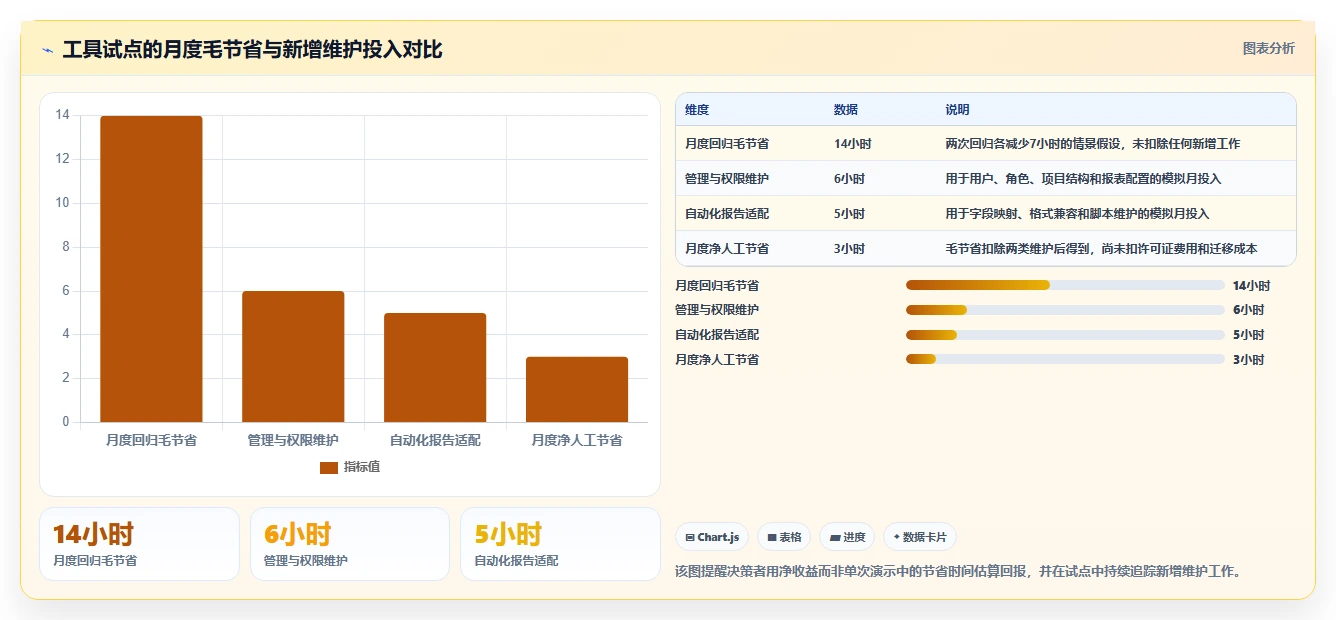Image resolution: width=1336 pixels, height=620 pixels.
Task: Click the header icon beside the chart title
Action: [47, 50]
